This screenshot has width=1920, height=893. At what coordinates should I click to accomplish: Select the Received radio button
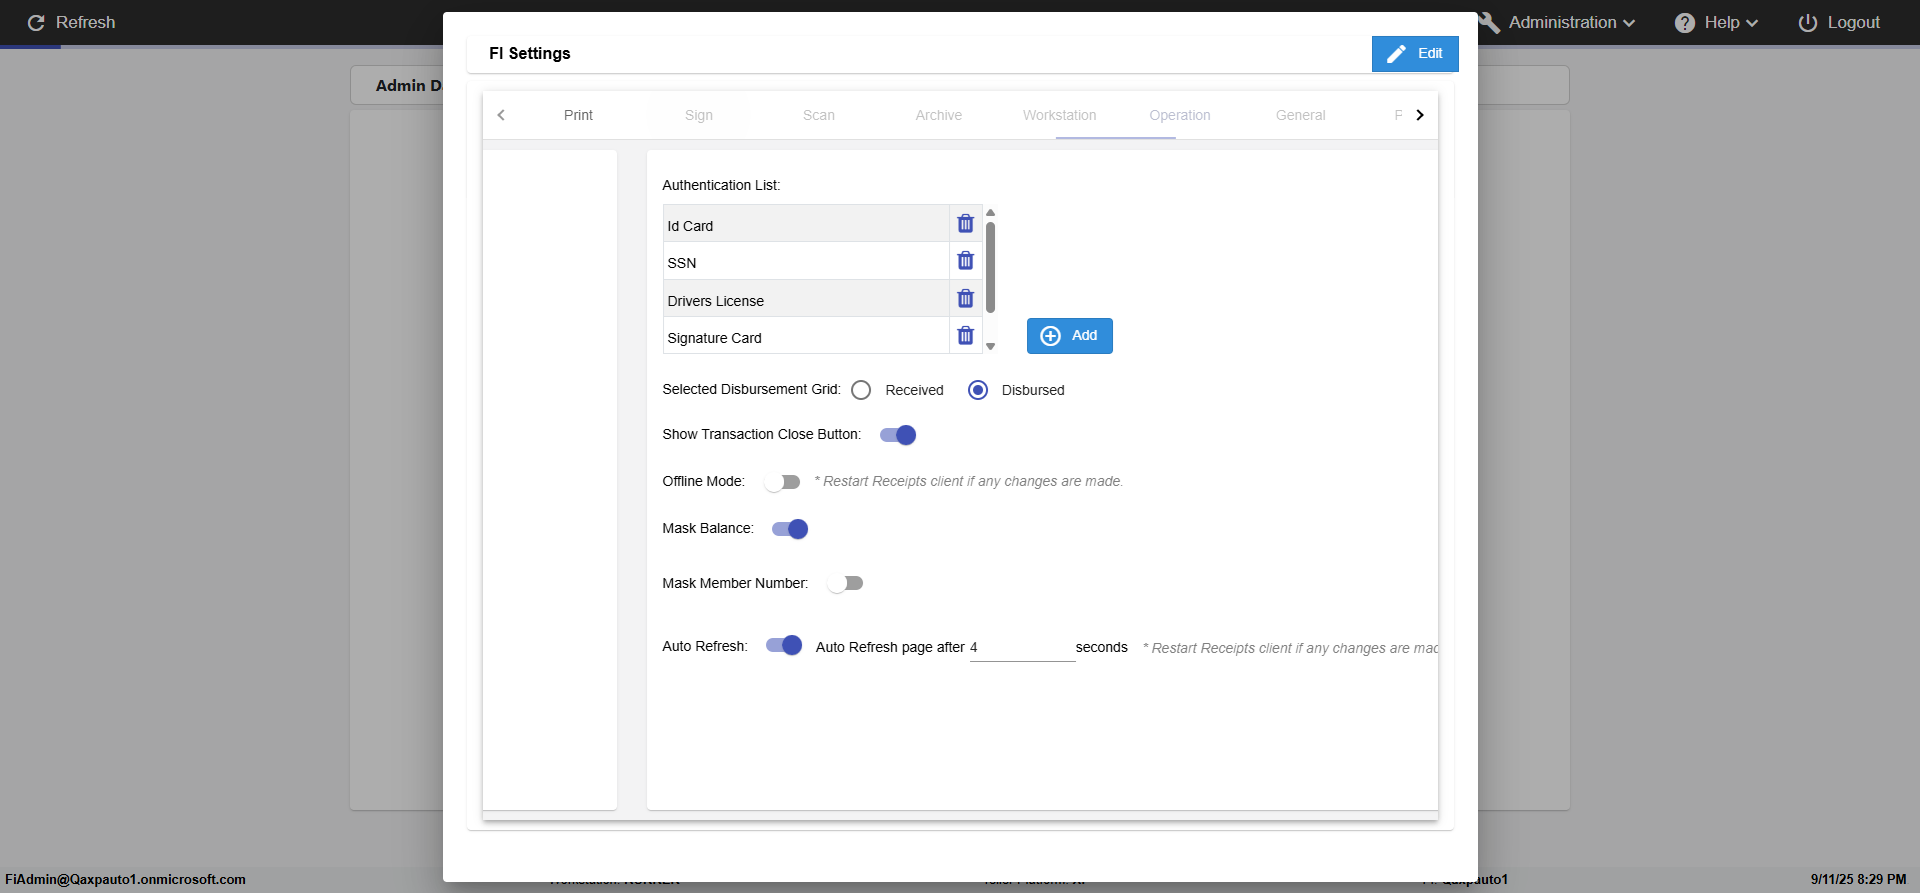(x=861, y=390)
